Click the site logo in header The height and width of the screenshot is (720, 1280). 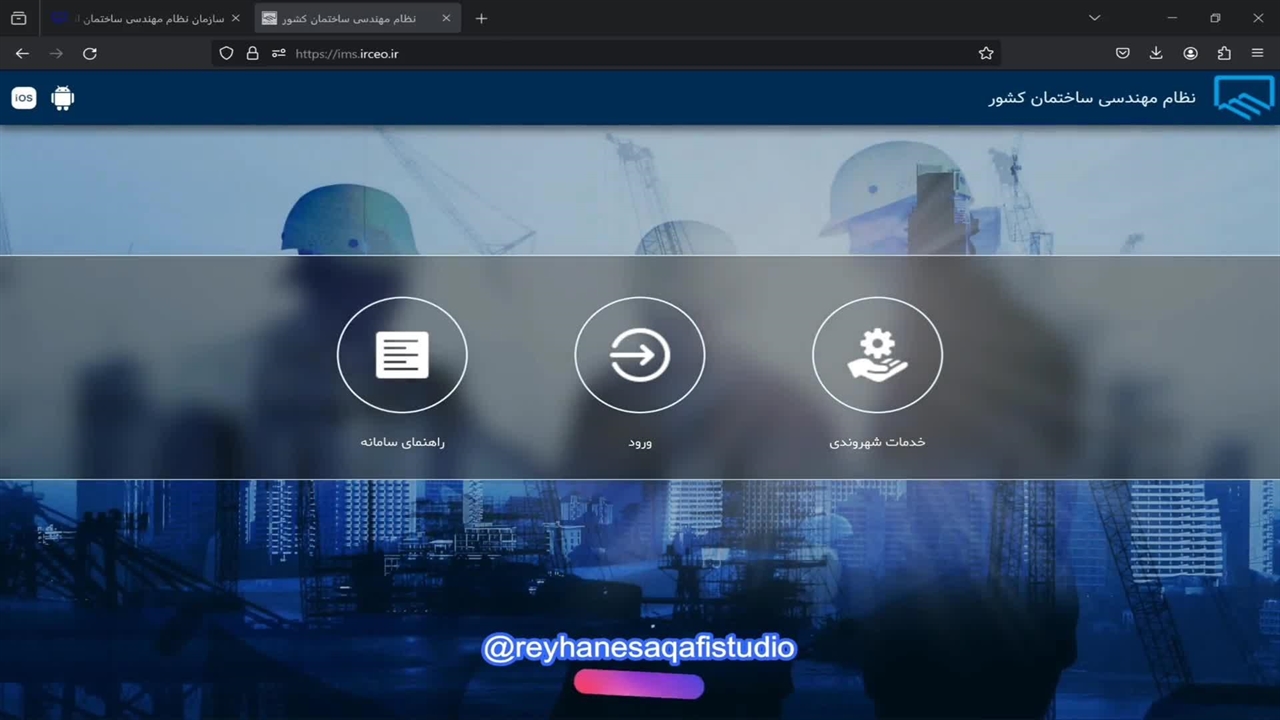click(x=1243, y=98)
